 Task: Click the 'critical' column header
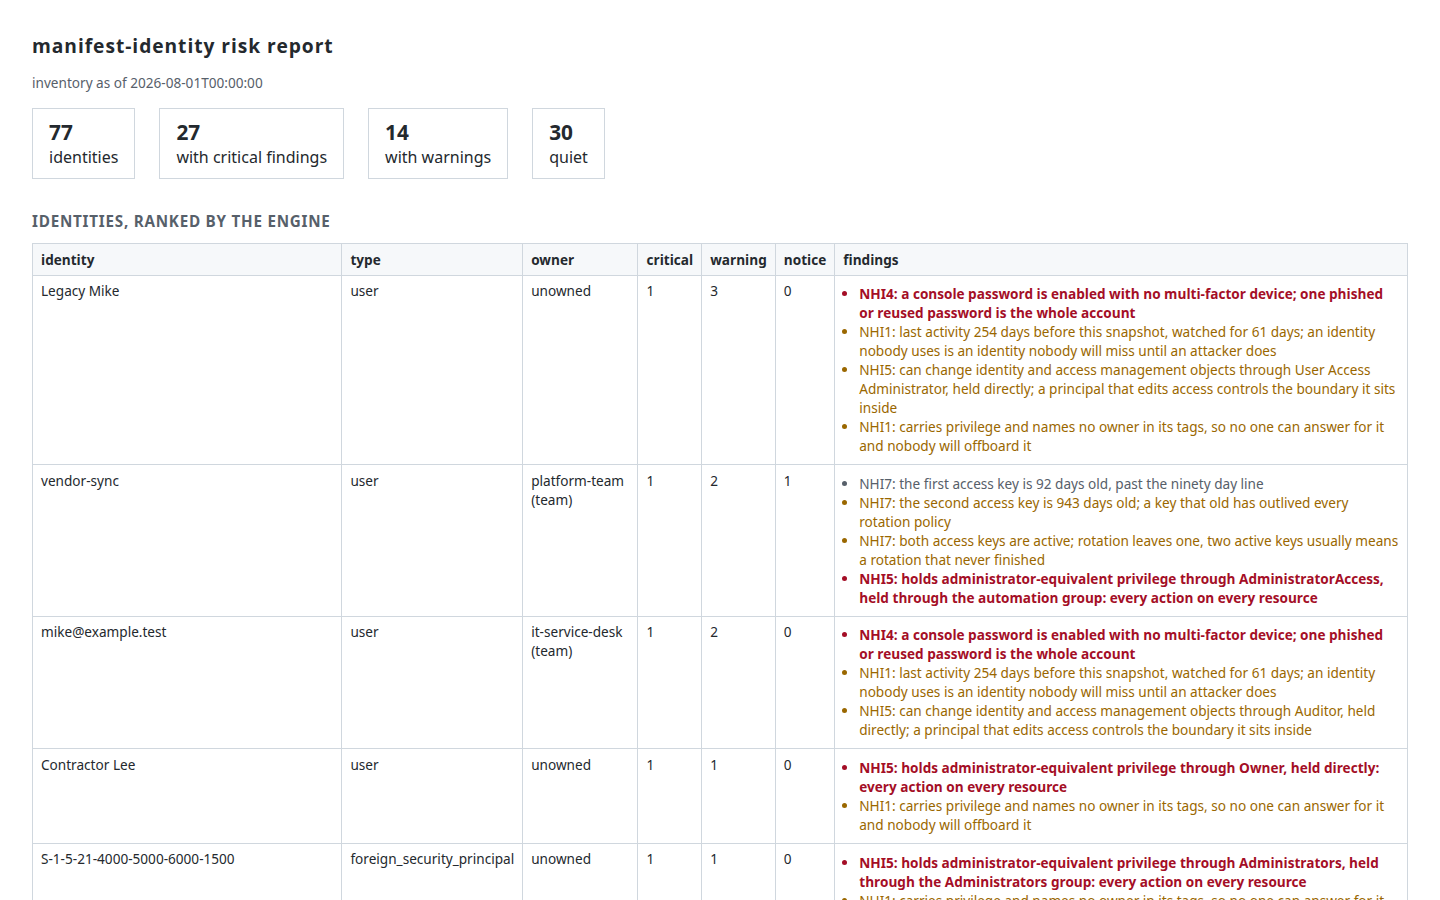pyautogui.click(x=669, y=260)
